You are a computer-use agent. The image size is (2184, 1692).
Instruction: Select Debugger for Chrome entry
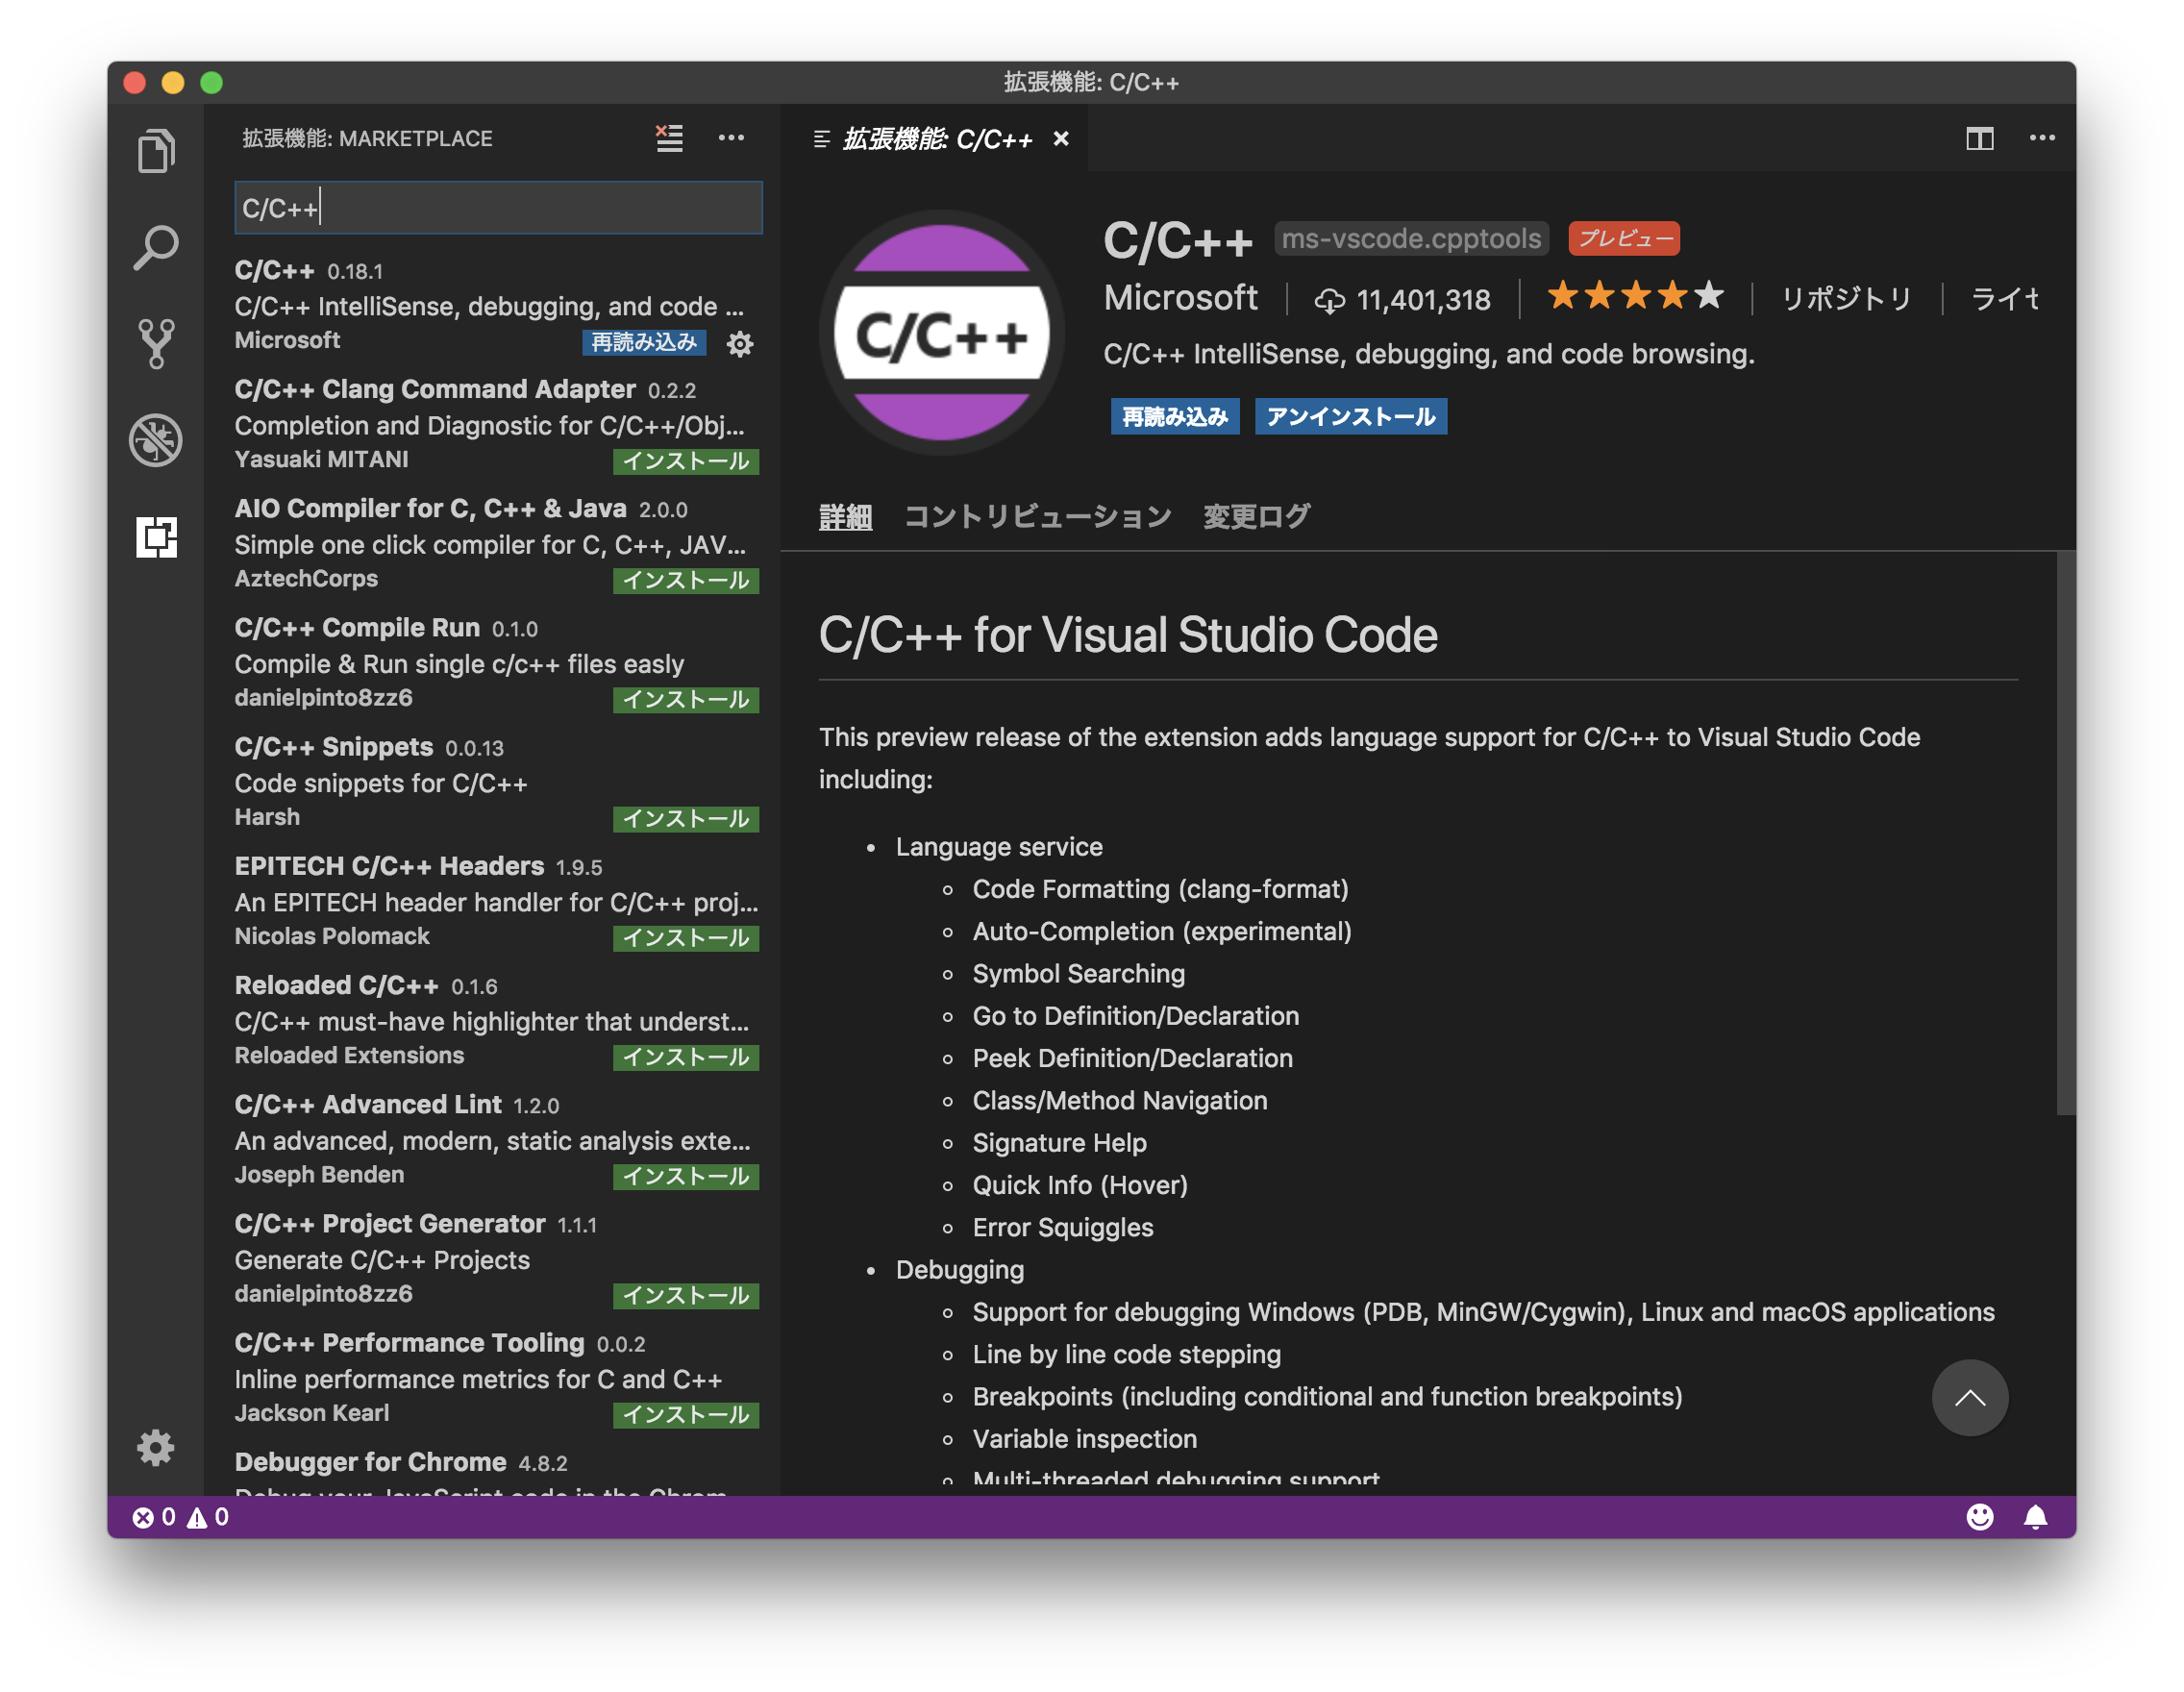(494, 1467)
